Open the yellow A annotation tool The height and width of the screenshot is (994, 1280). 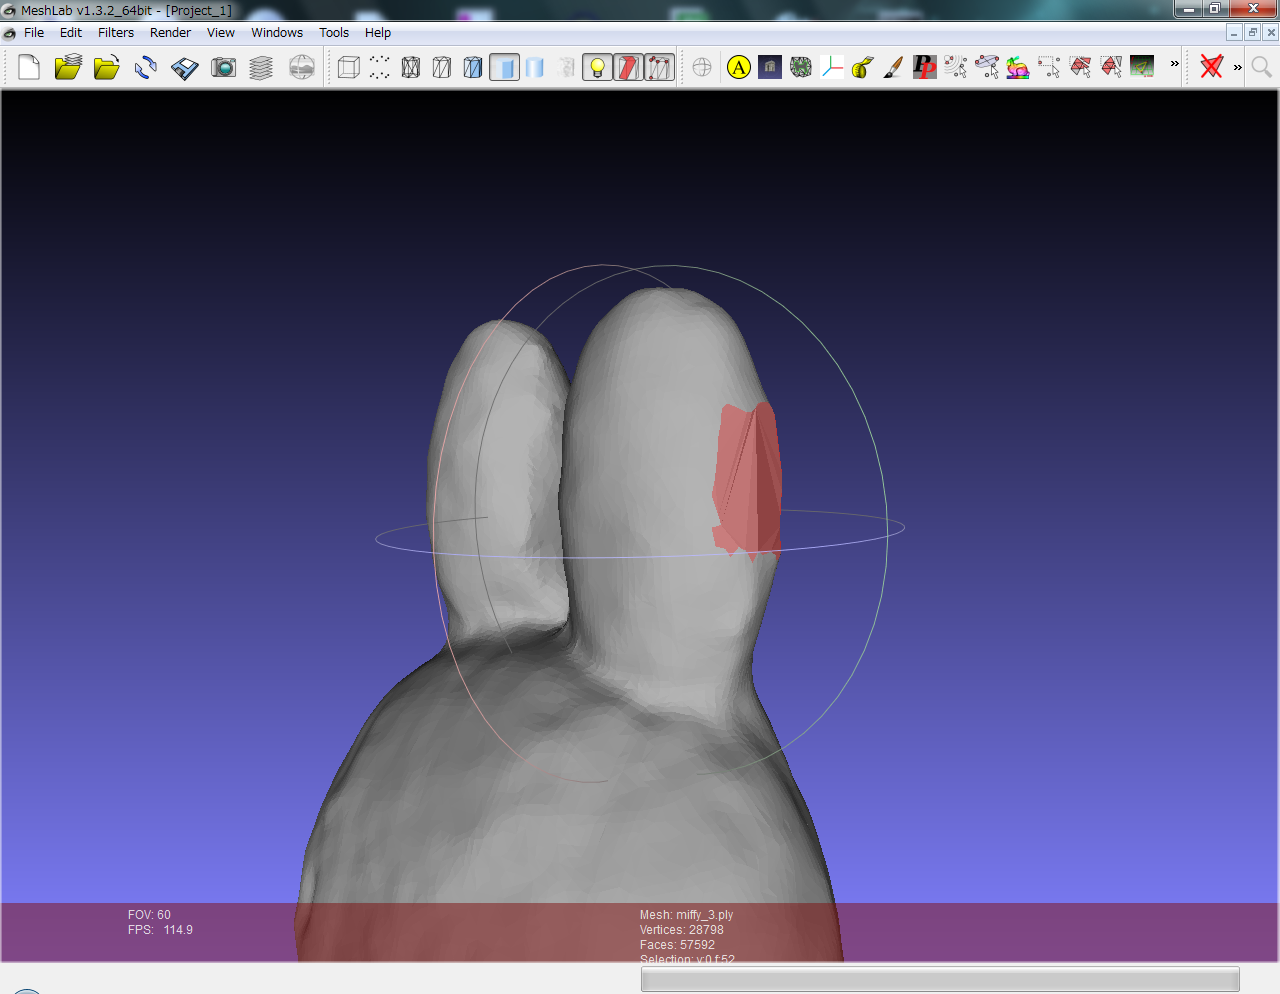[x=739, y=67]
